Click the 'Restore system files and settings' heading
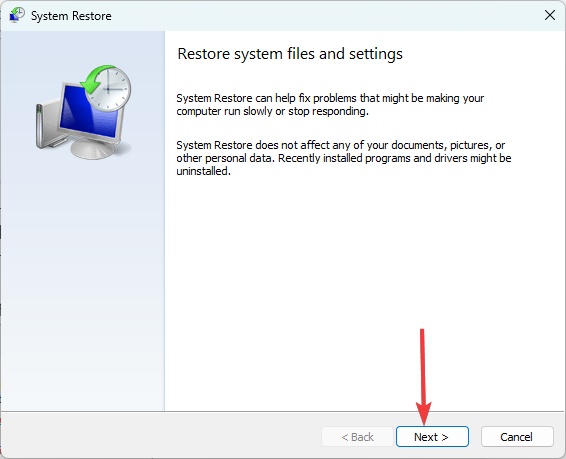The image size is (566, 459). coord(290,54)
